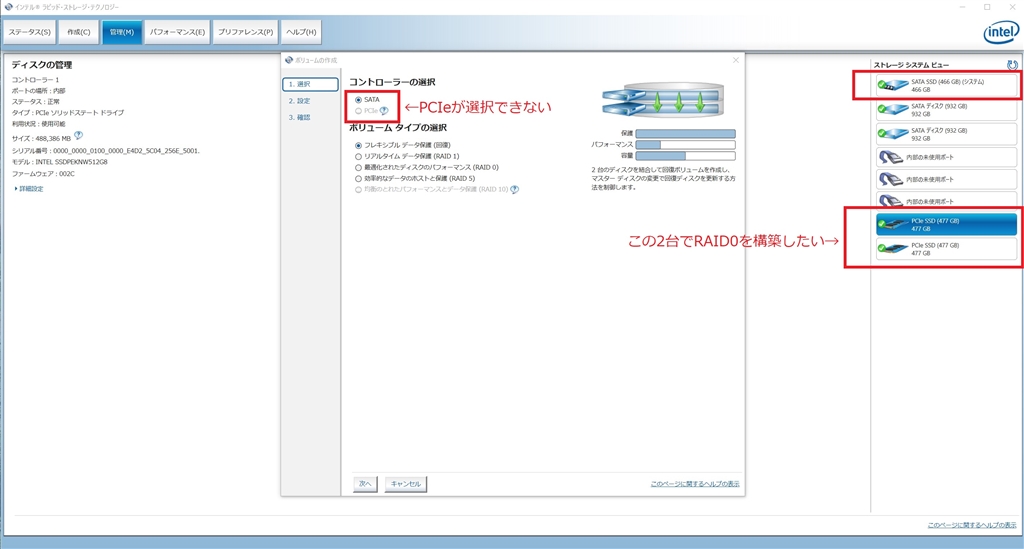Image resolution: width=1024 pixels, height=549 pixels.
Task: Open the プリファレンス(P) tab
Action: (246, 32)
